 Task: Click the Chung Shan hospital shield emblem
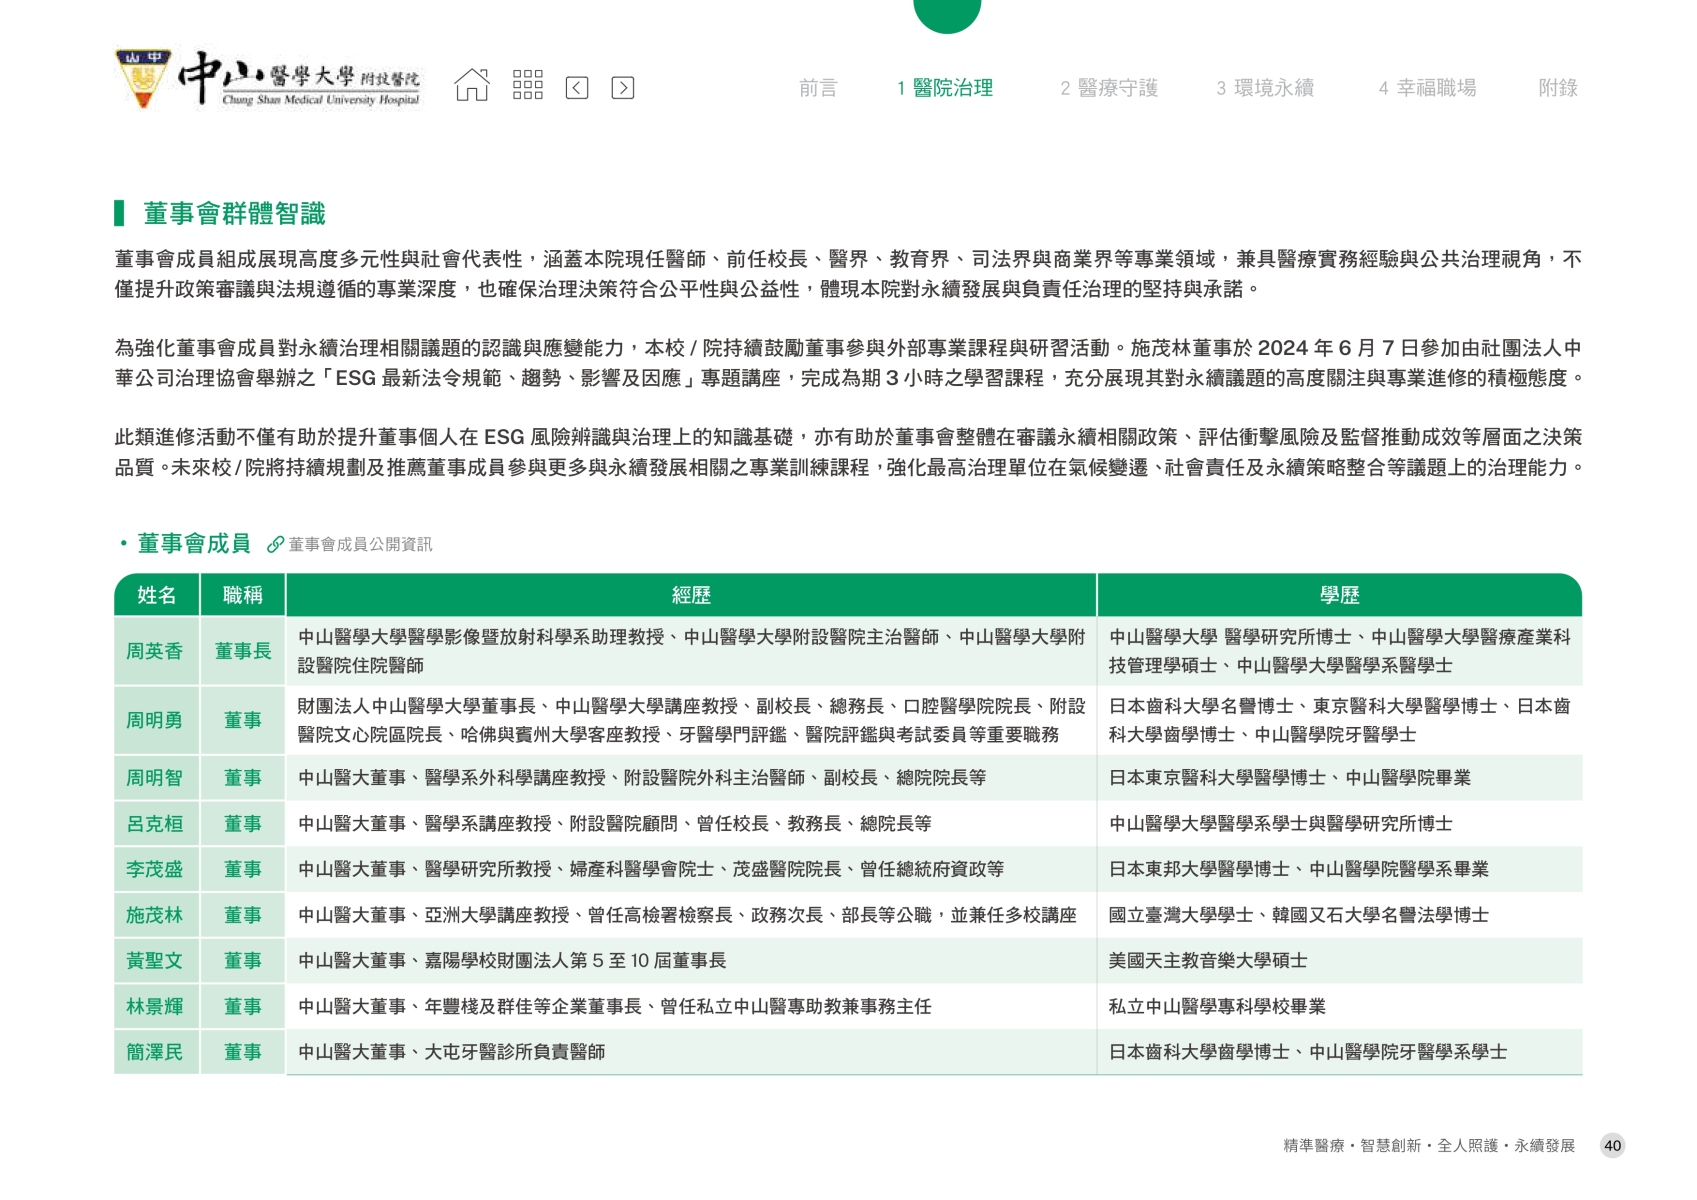pyautogui.click(x=143, y=78)
